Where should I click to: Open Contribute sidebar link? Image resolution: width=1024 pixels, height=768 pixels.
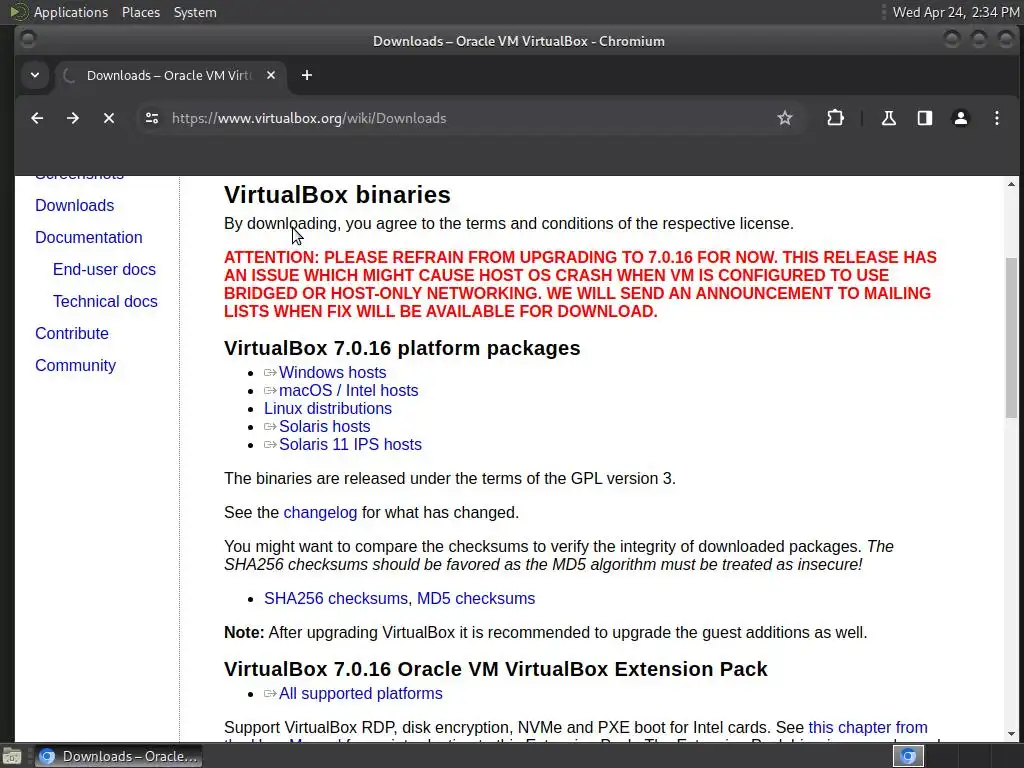pos(72,333)
